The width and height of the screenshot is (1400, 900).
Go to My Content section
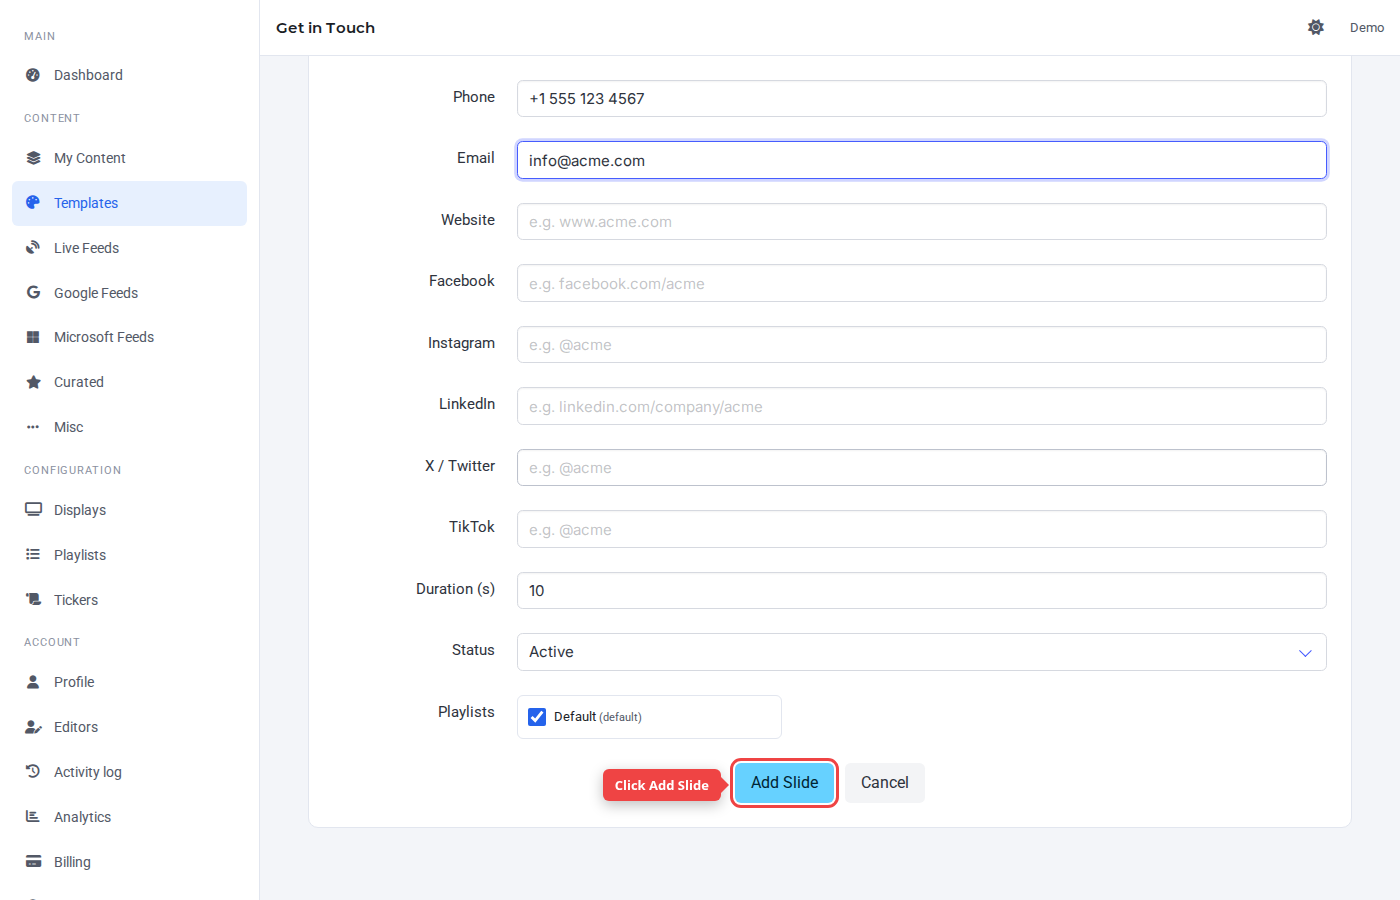click(129, 158)
